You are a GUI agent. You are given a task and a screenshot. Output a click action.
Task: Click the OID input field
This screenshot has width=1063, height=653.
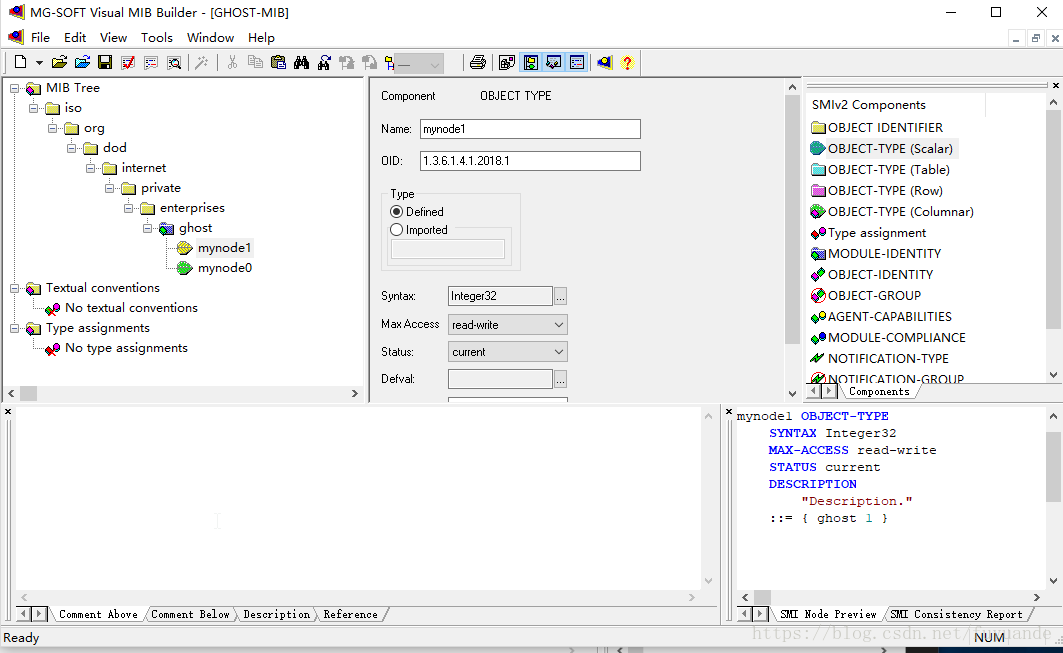530,161
